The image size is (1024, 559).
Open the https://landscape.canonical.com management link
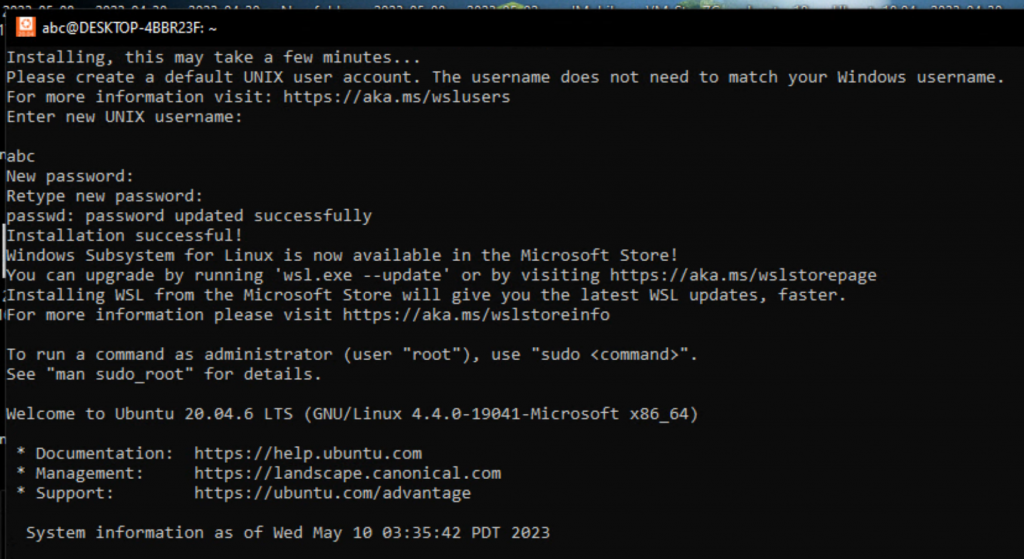347,473
